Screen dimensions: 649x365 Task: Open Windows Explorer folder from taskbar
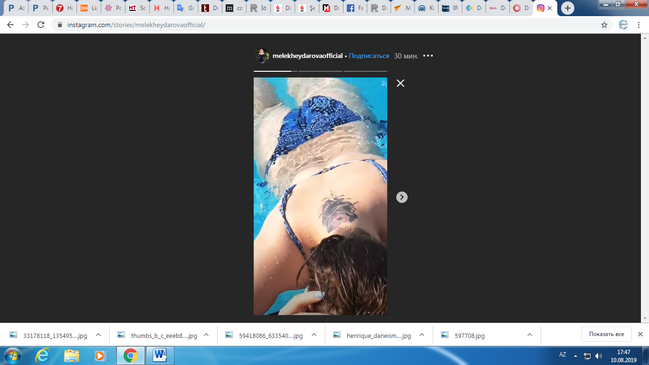point(71,356)
